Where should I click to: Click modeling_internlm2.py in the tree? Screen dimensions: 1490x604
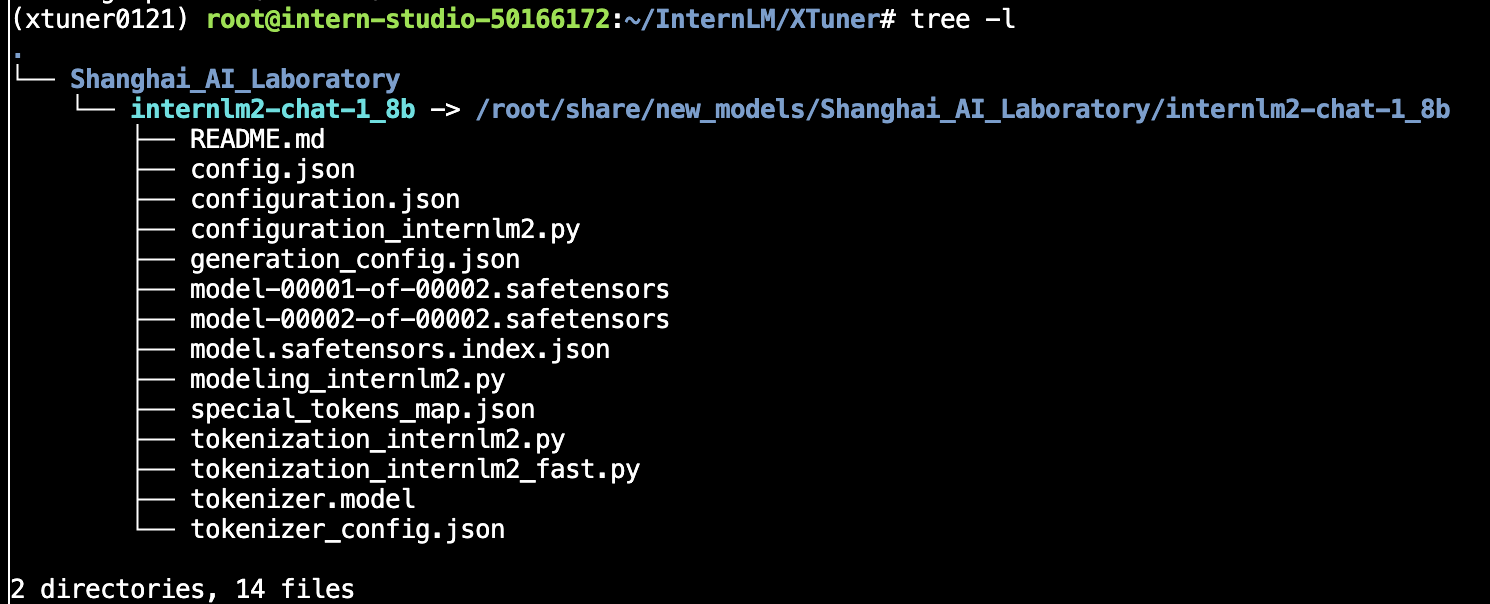click(x=347, y=379)
